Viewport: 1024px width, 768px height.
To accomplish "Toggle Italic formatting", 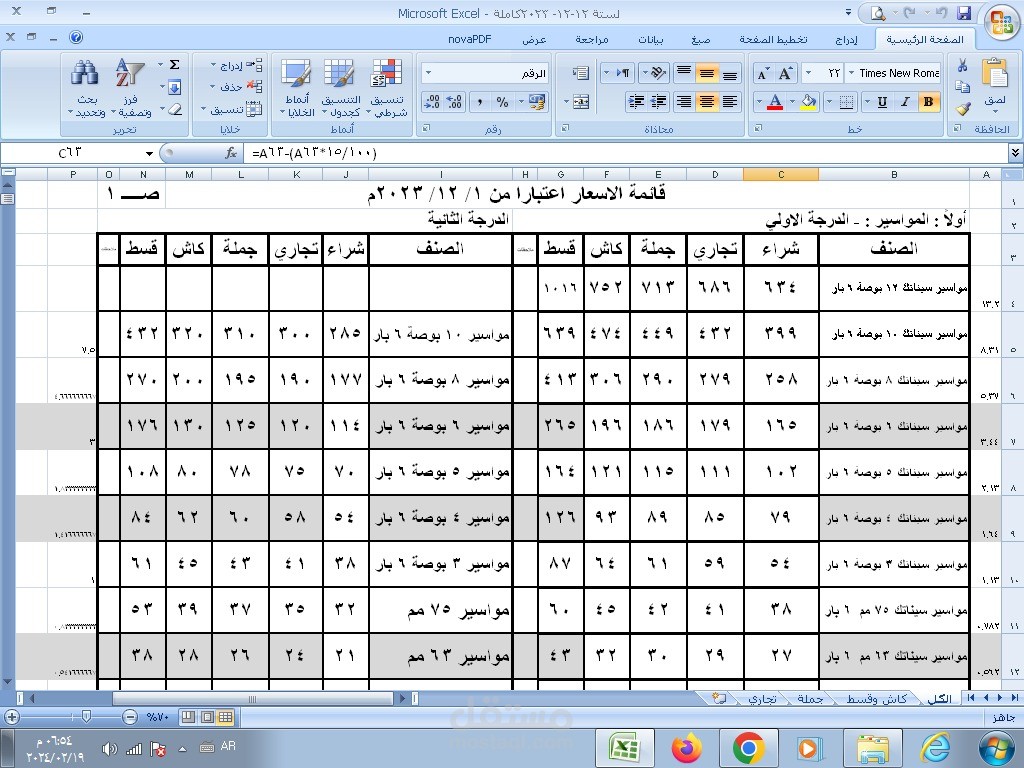I will click(905, 102).
